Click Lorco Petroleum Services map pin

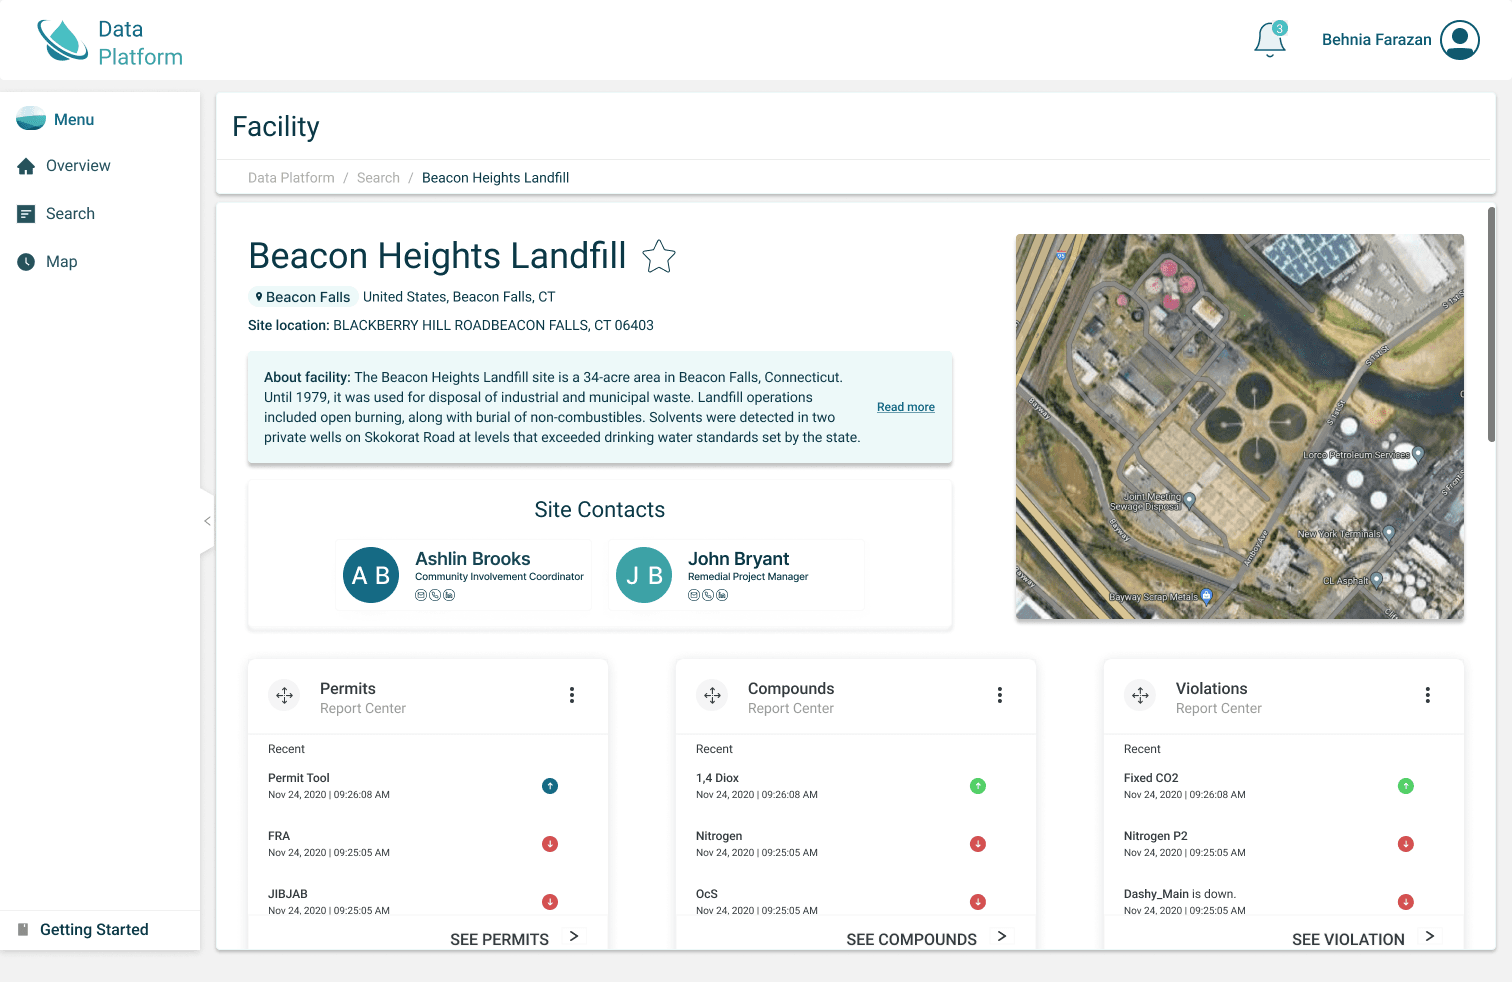1417,454
